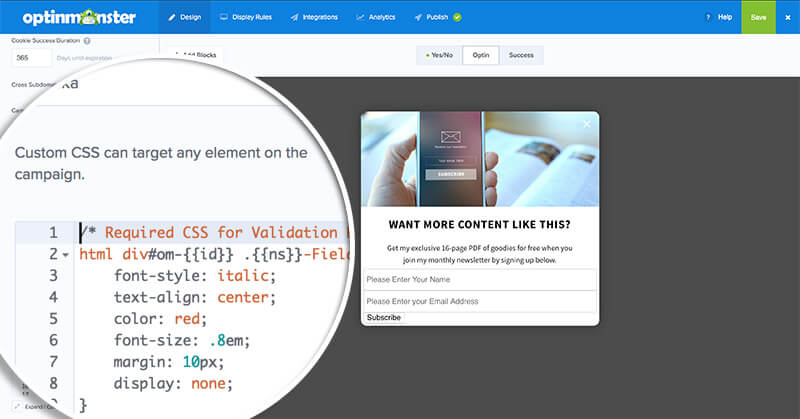Viewport: 800px width, 419px height.
Task: Close the campaign builder
Action: [788, 17]
